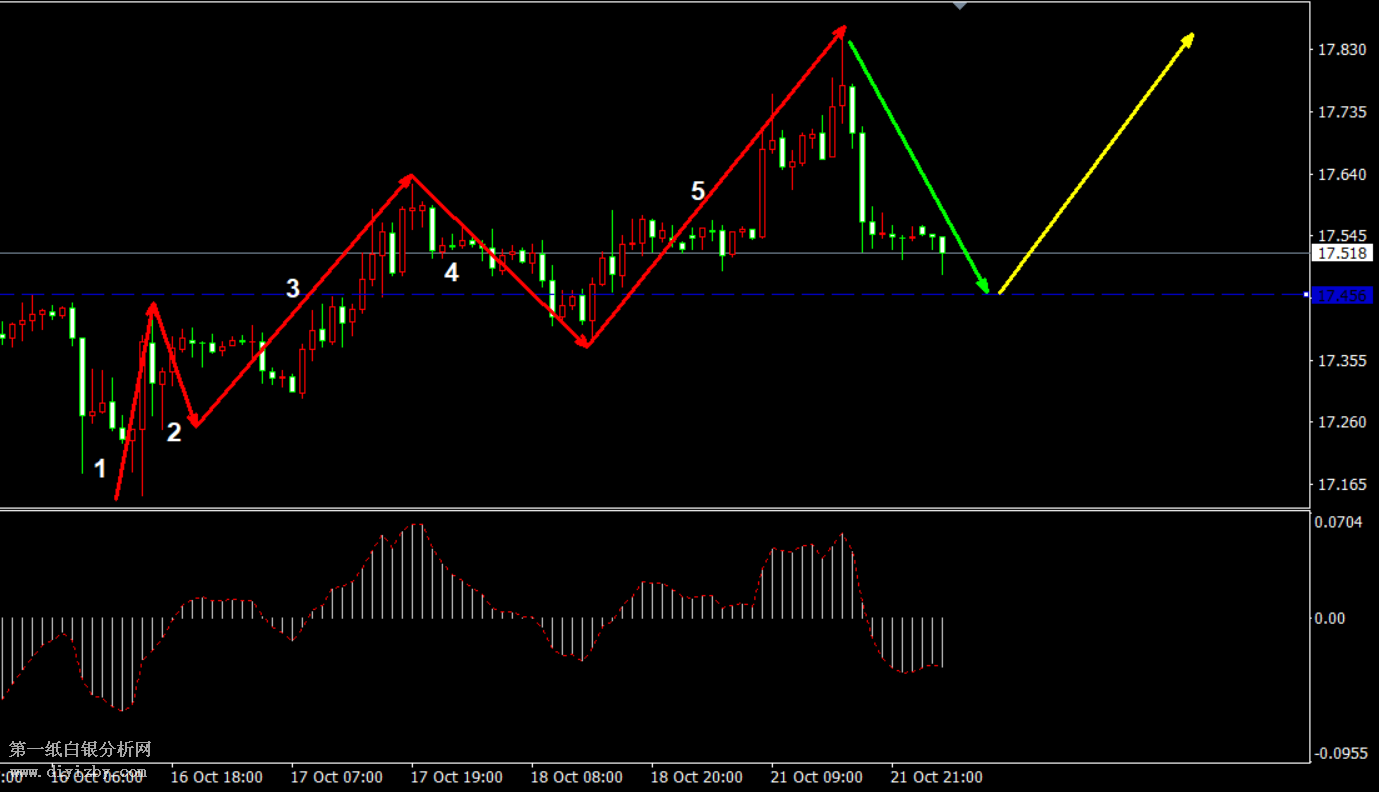The width and height of the screenshot is (1379, 792).
Task: Select the wave label "1"
Action: coord(100,468)
